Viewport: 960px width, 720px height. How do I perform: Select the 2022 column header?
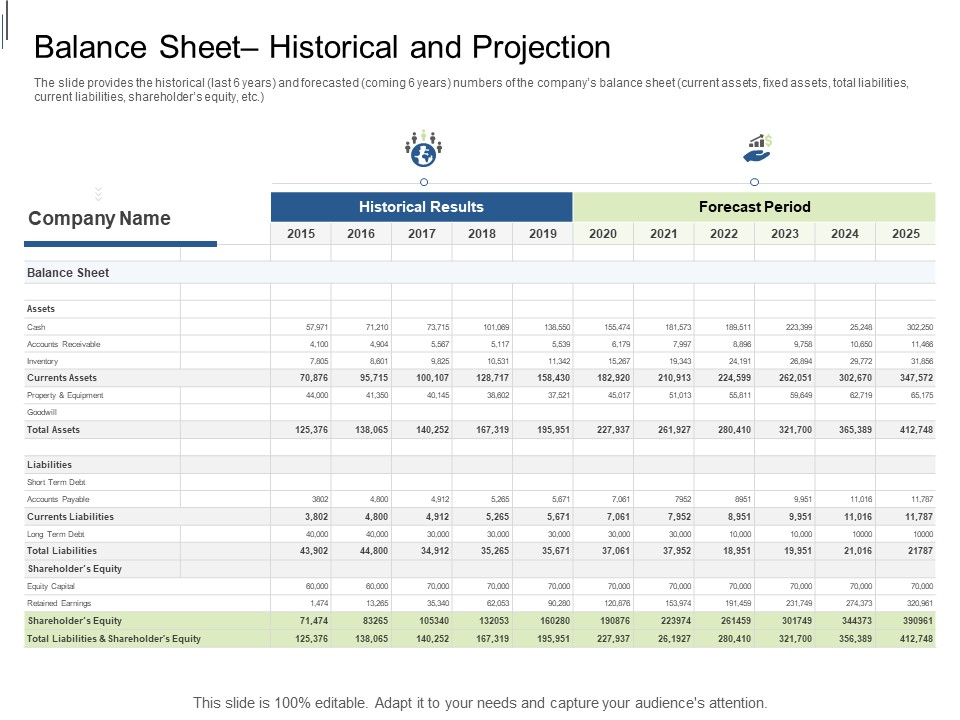click(724, 233)
